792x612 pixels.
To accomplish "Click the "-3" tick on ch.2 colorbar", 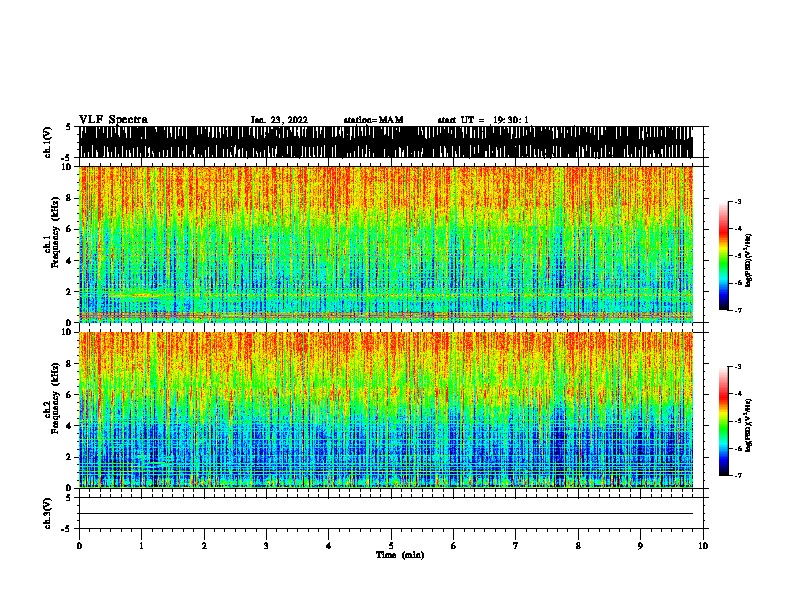I will [x=738, y=367].
